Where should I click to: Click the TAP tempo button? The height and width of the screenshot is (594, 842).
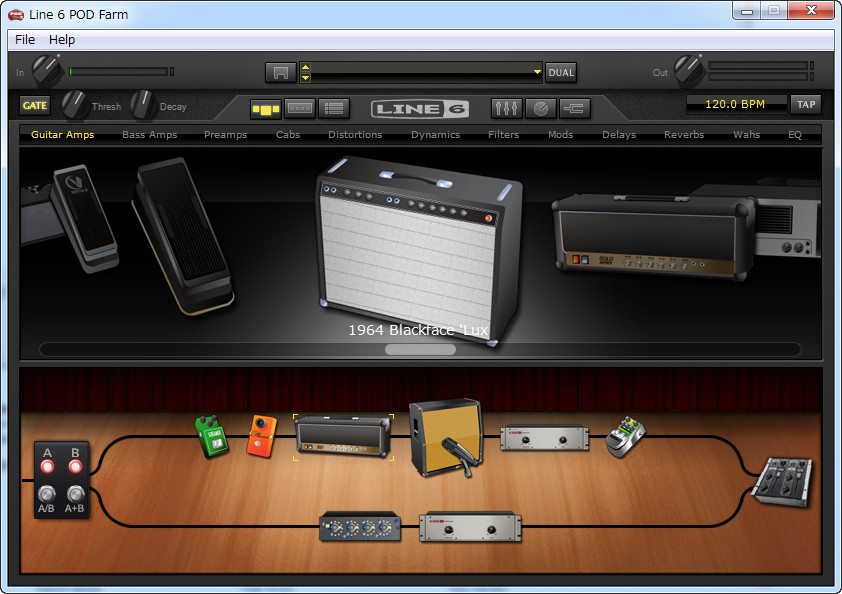point(805,104)
